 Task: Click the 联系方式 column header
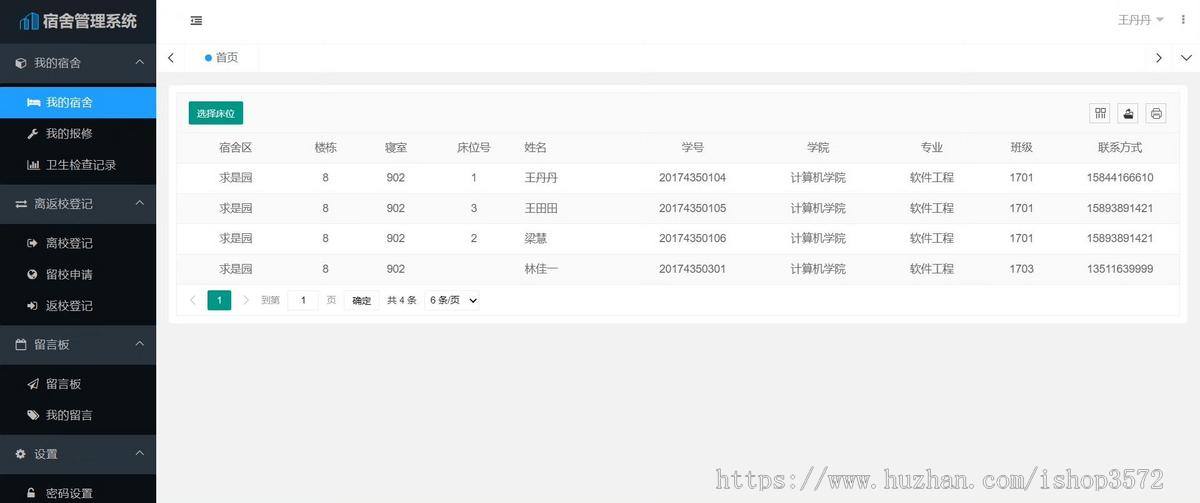click(1120, 147)
